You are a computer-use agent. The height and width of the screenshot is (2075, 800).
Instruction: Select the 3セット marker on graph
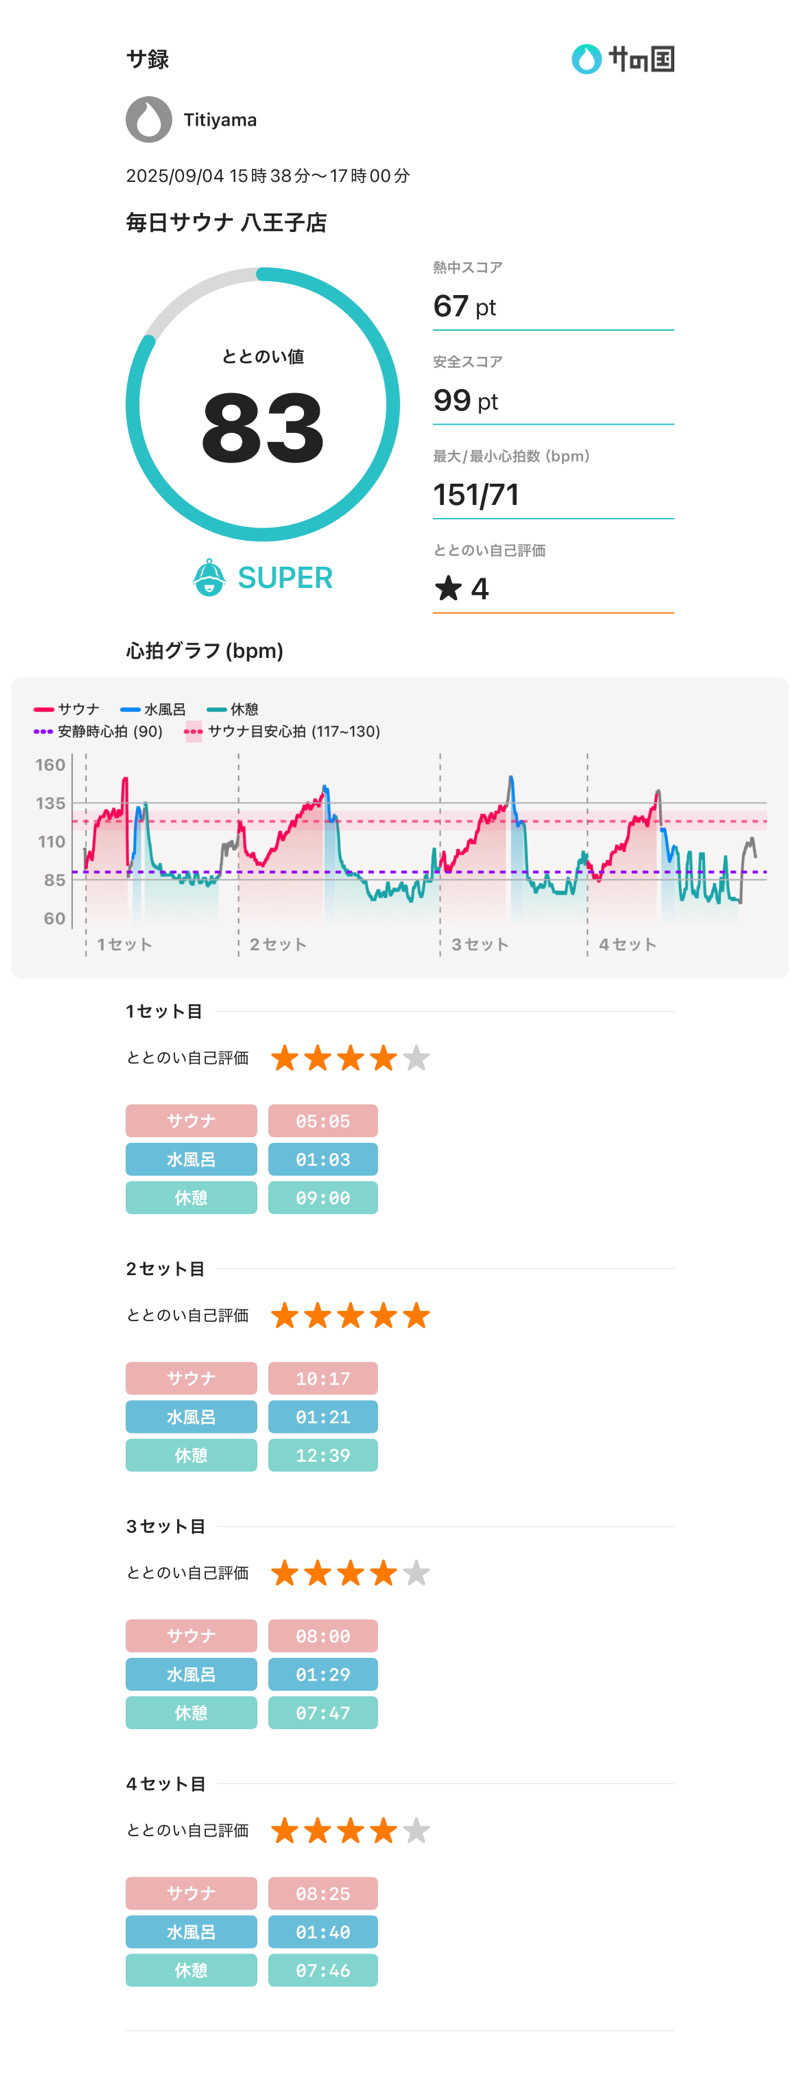[480, 944]
